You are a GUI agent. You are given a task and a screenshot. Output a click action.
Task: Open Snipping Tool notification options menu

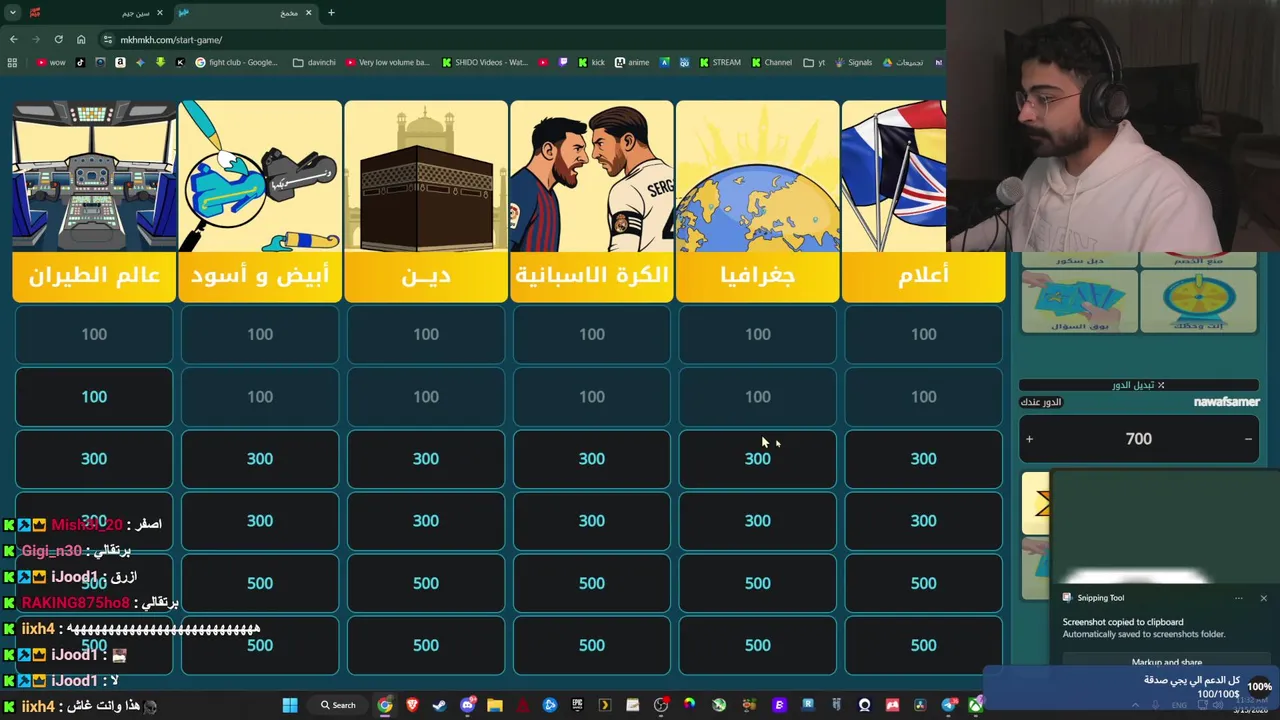tap(1238, 598)
